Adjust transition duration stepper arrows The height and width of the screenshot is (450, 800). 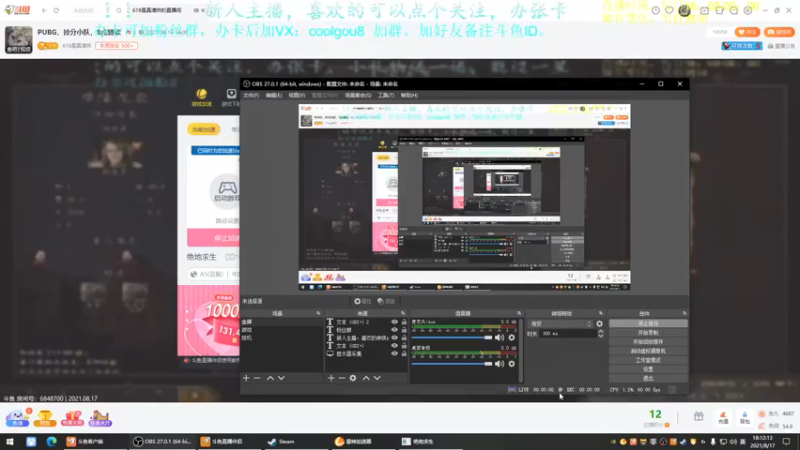[601, 333]
